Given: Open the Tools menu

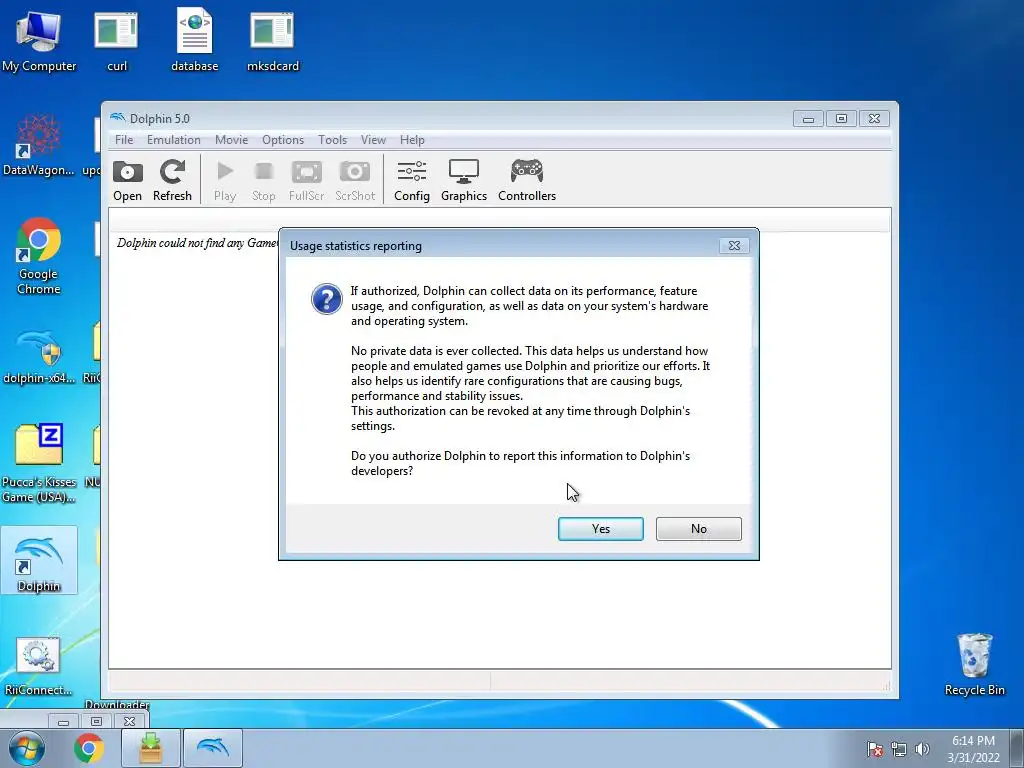Looking at the screenshot, I should coord(332,140).
